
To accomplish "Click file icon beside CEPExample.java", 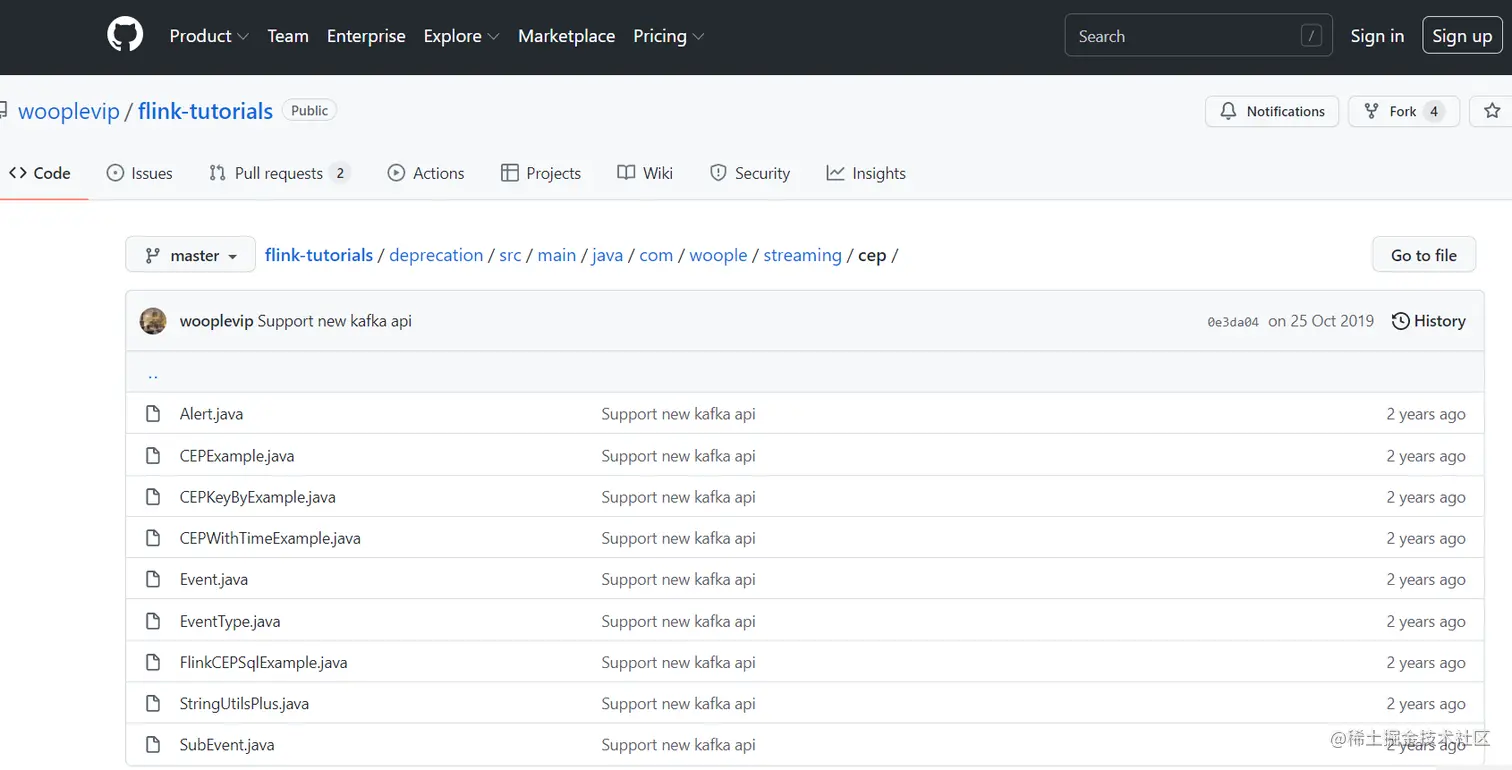I will [153, 456].
